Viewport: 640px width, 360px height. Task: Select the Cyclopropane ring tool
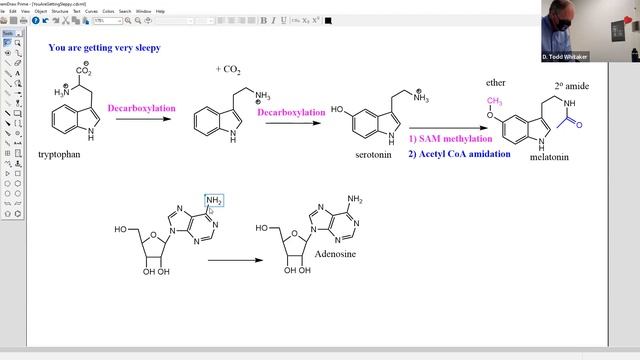[7, 173]
